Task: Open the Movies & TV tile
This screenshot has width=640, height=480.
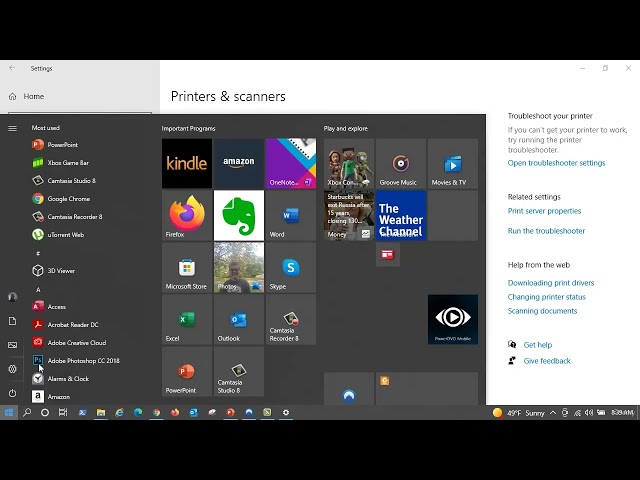Action: (x=453, y=163)
